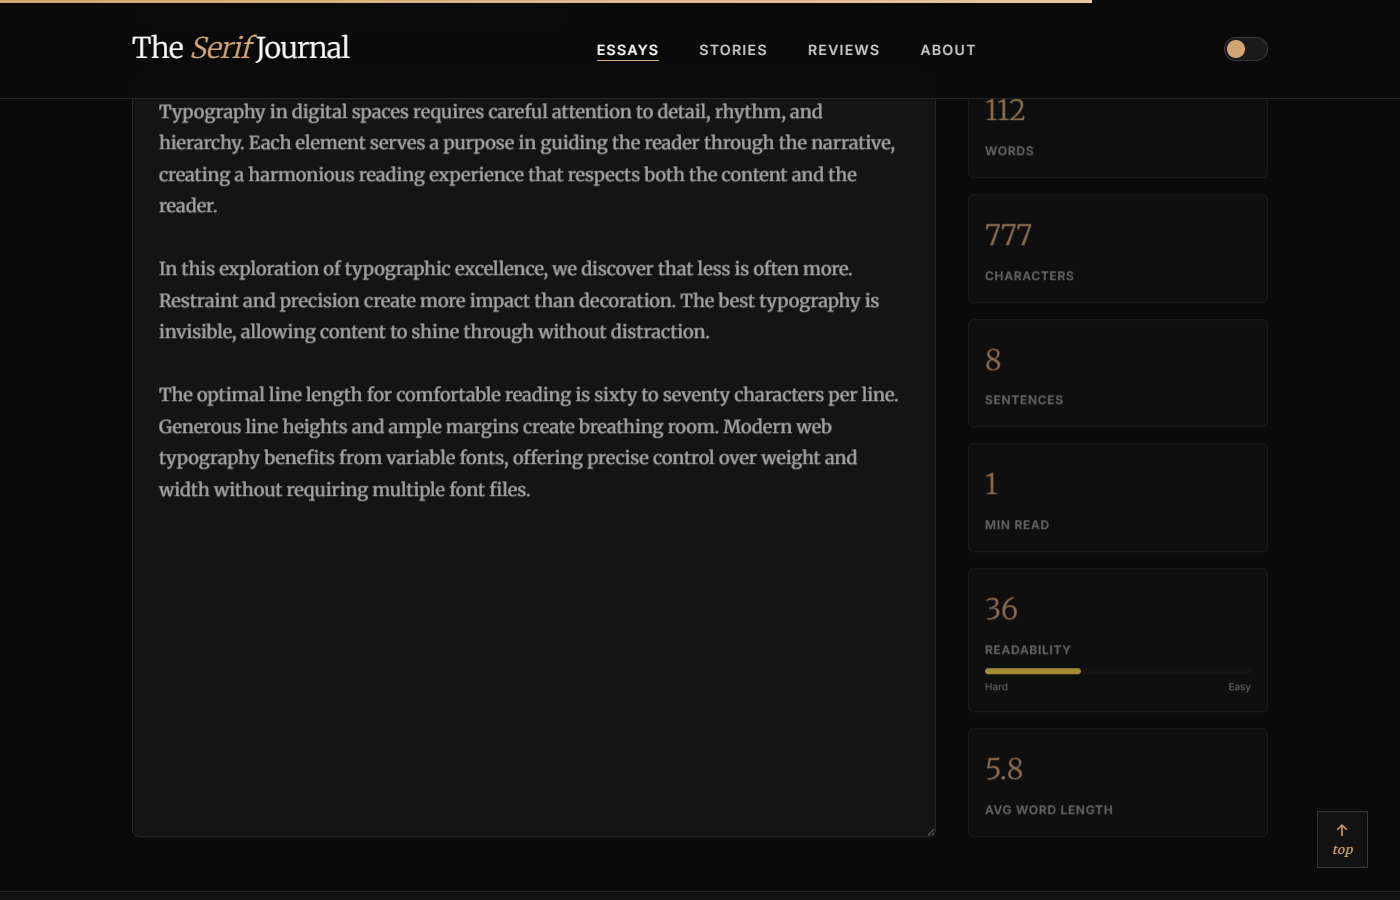Click the 1 Min Read card
The image size is (1400, 900).
pyautogui.click(x=1117, y=498)
